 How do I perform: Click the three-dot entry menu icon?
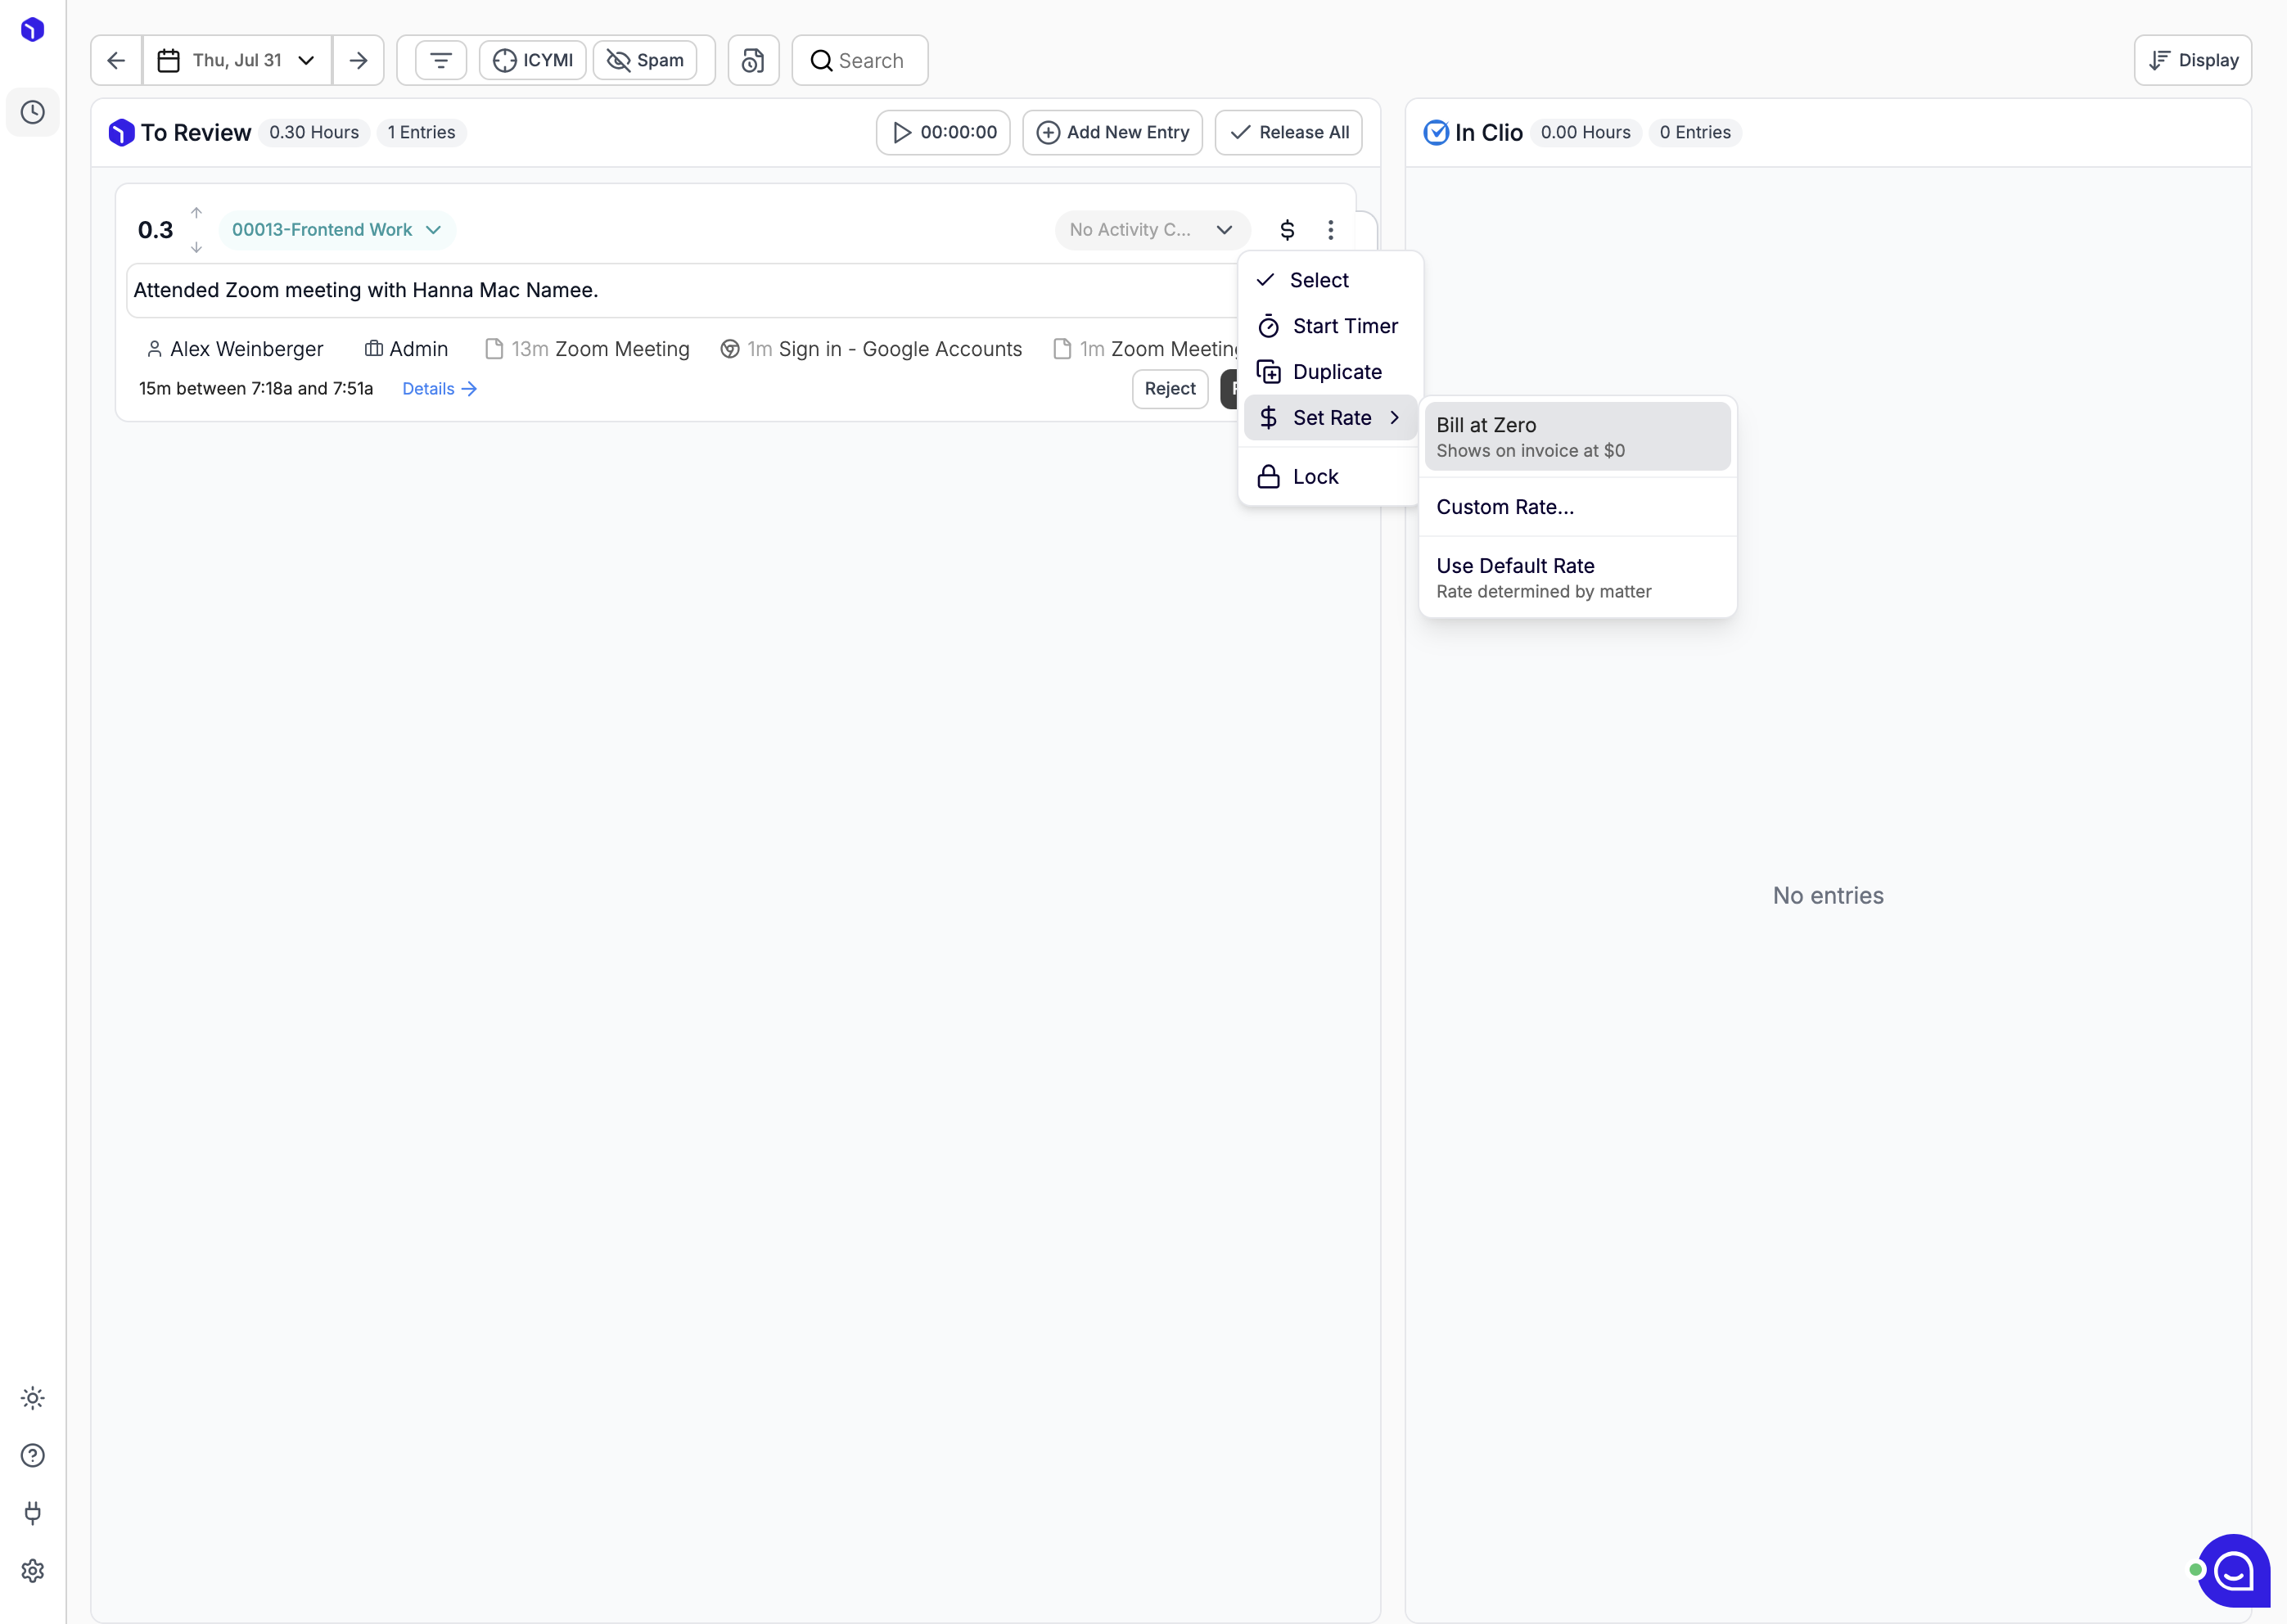[x=1331, y=229]
